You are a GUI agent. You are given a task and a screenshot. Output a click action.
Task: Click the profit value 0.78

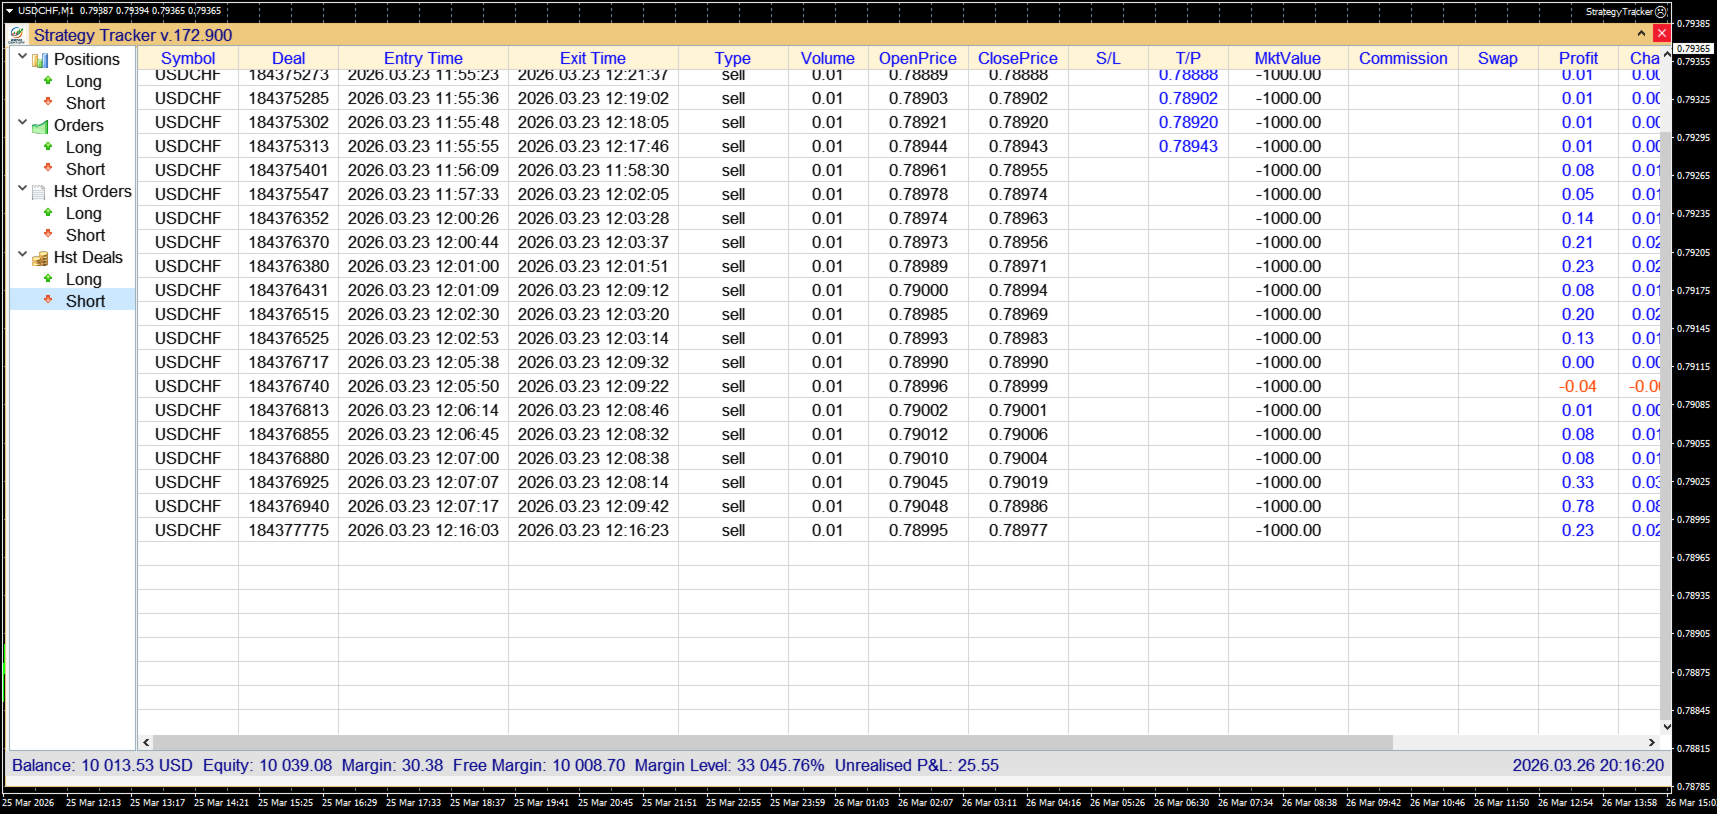click(x=1578, y=506)
